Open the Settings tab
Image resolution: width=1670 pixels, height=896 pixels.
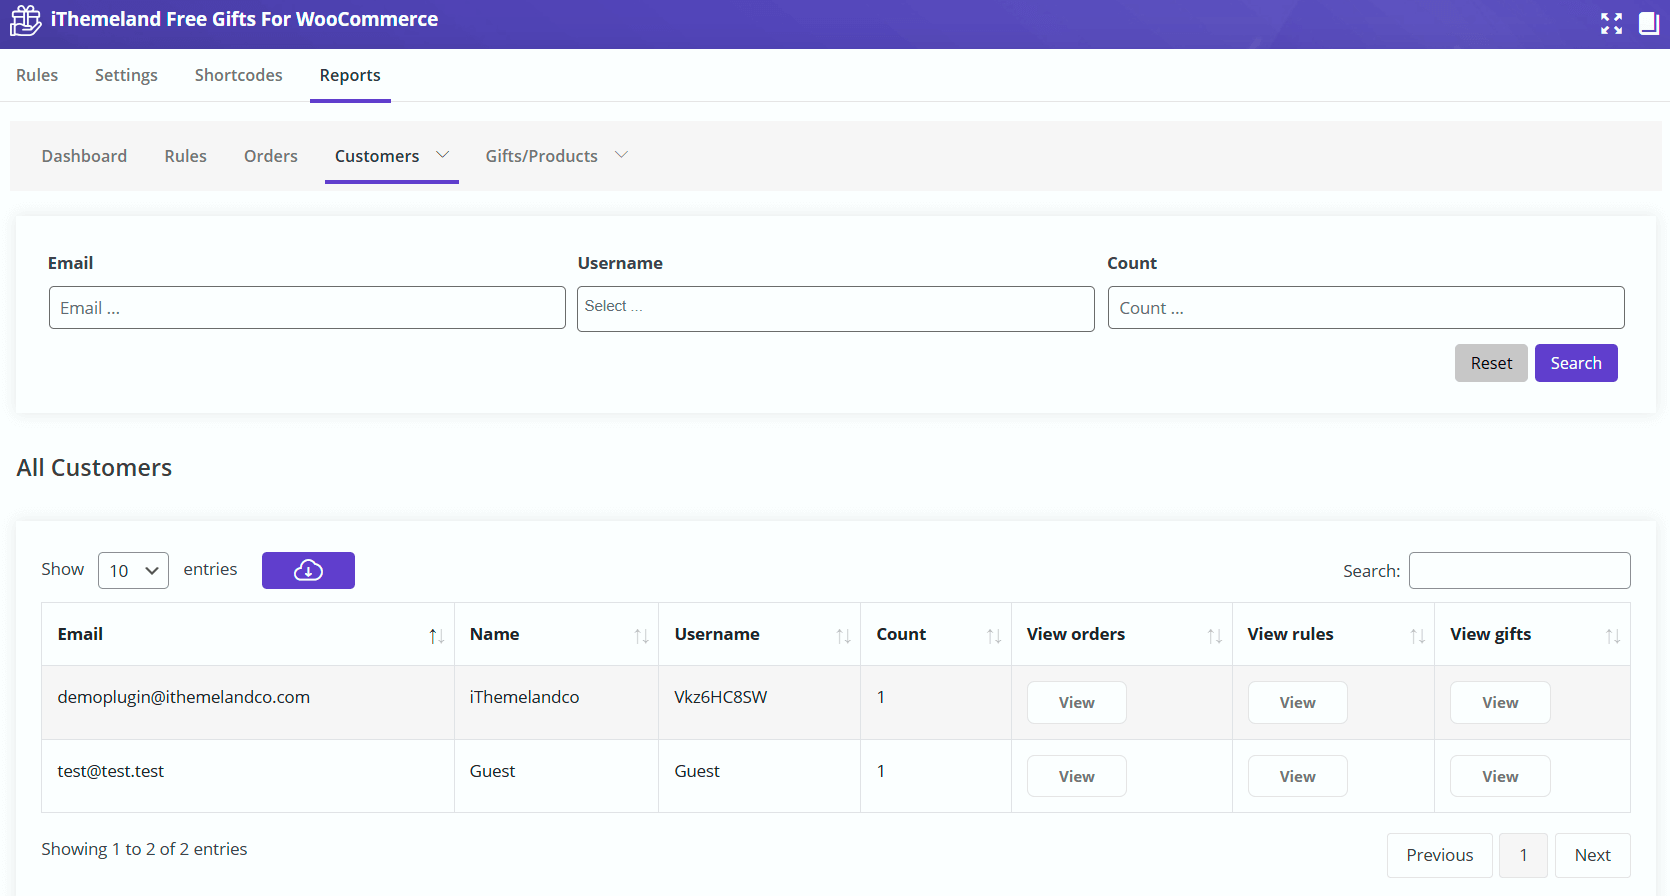click(x=126, y=75)
